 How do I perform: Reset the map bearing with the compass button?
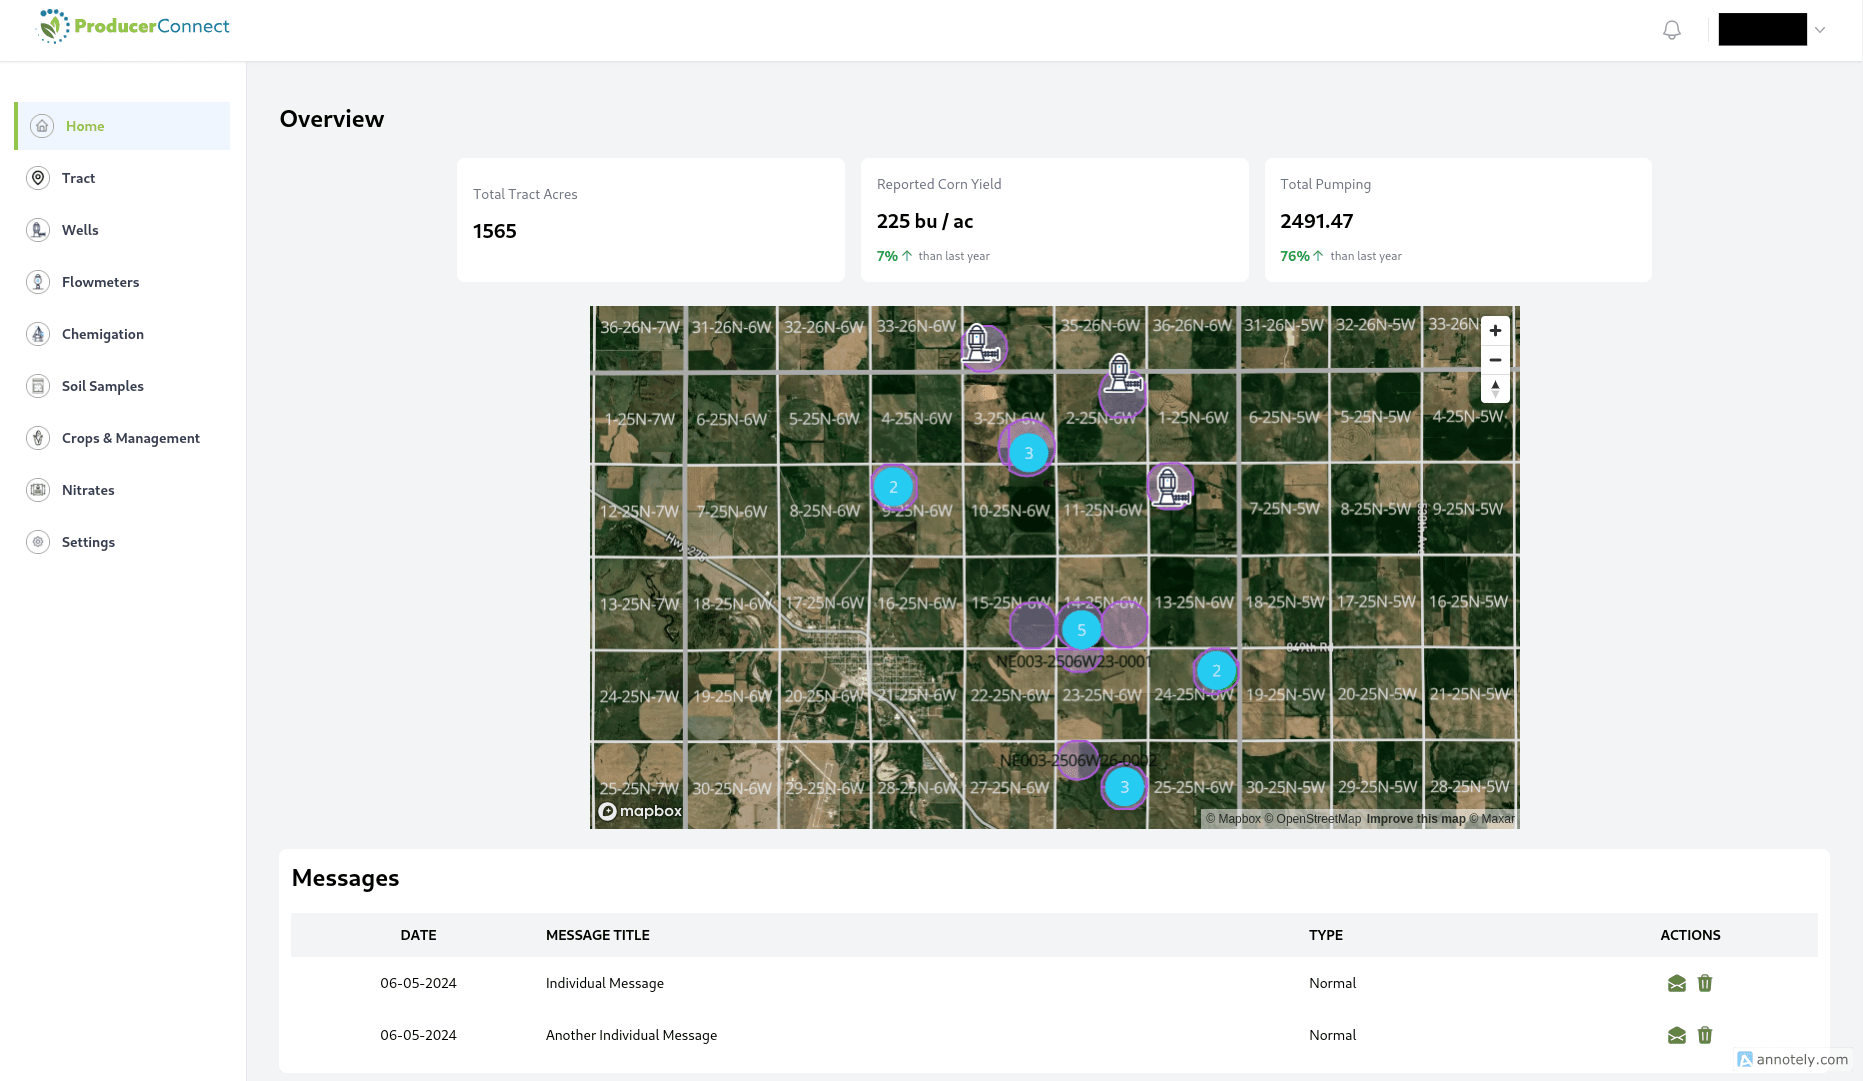1495,388
